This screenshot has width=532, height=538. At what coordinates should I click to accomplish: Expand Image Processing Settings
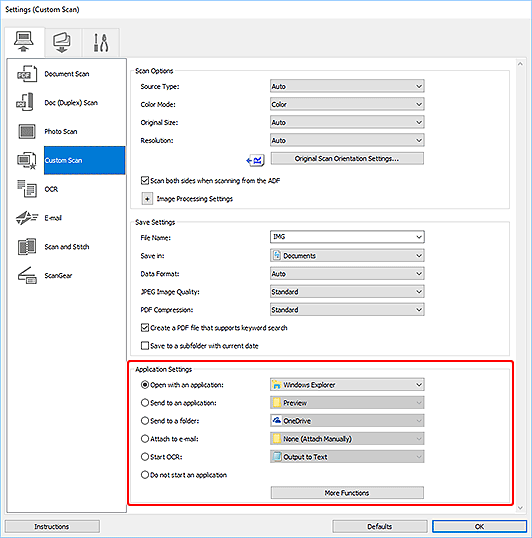(x=147, y=199)
